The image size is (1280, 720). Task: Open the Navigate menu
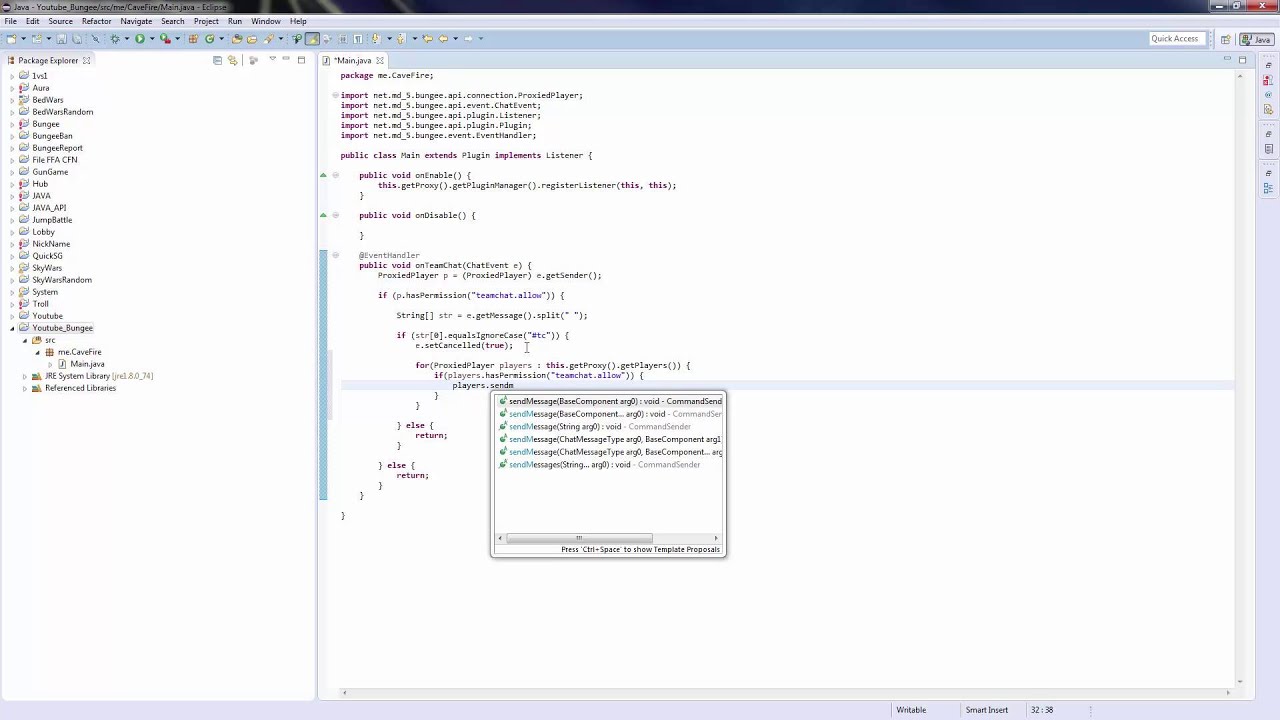(136, 21)
